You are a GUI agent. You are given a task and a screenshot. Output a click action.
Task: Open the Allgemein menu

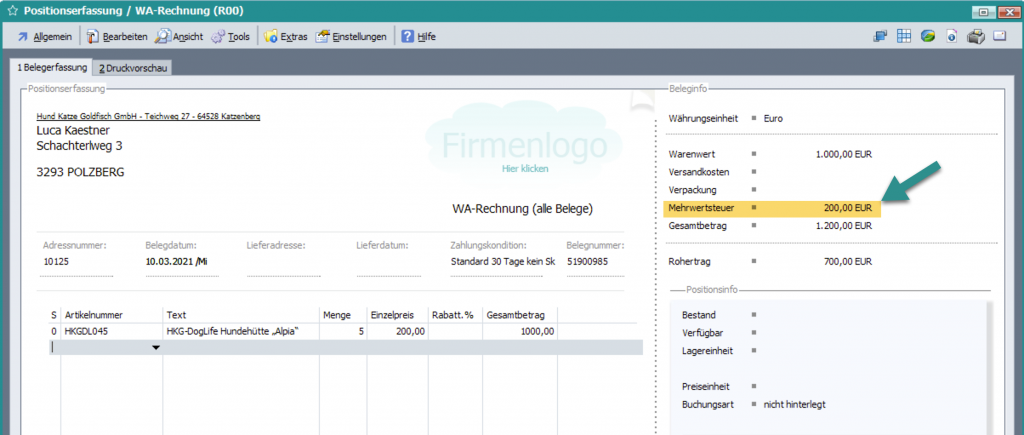(x=43, y=37)
